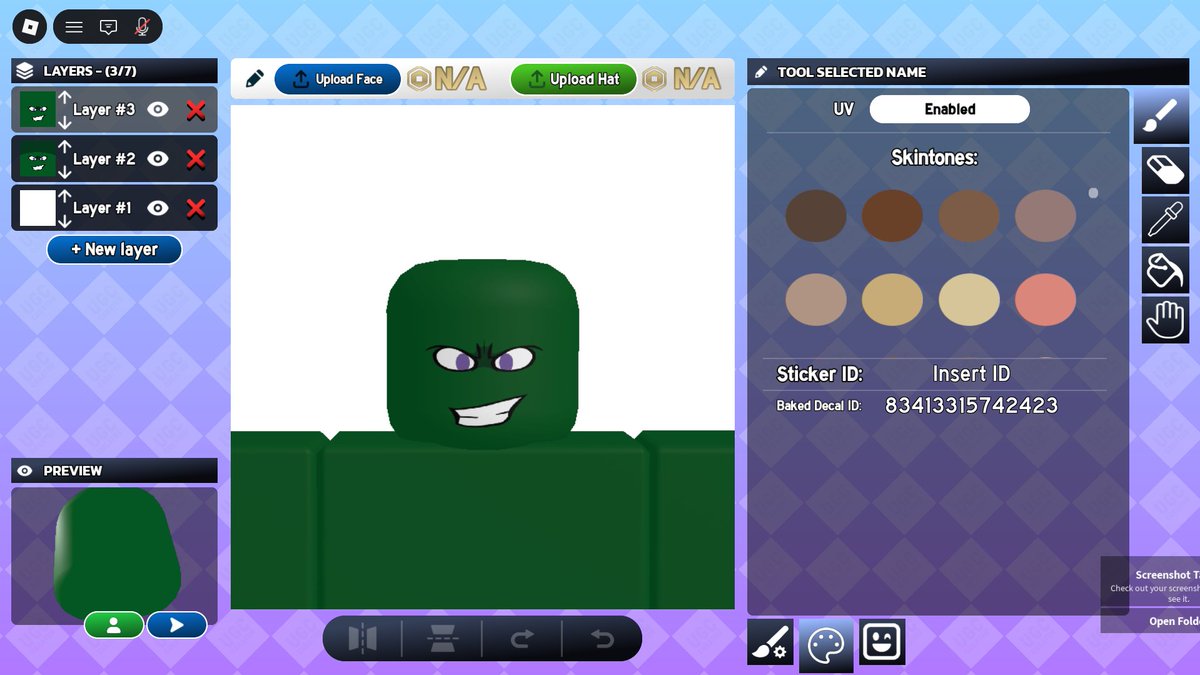The image size is (1200, 675).
Task: Click the Preview panel header
Action: coord(114,470)
